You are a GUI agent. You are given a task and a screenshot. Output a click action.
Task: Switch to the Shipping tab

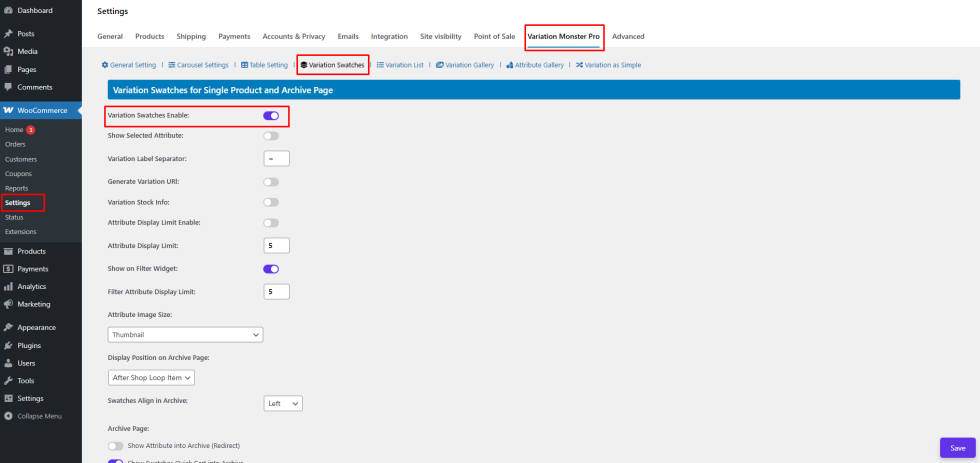[191, 37]
